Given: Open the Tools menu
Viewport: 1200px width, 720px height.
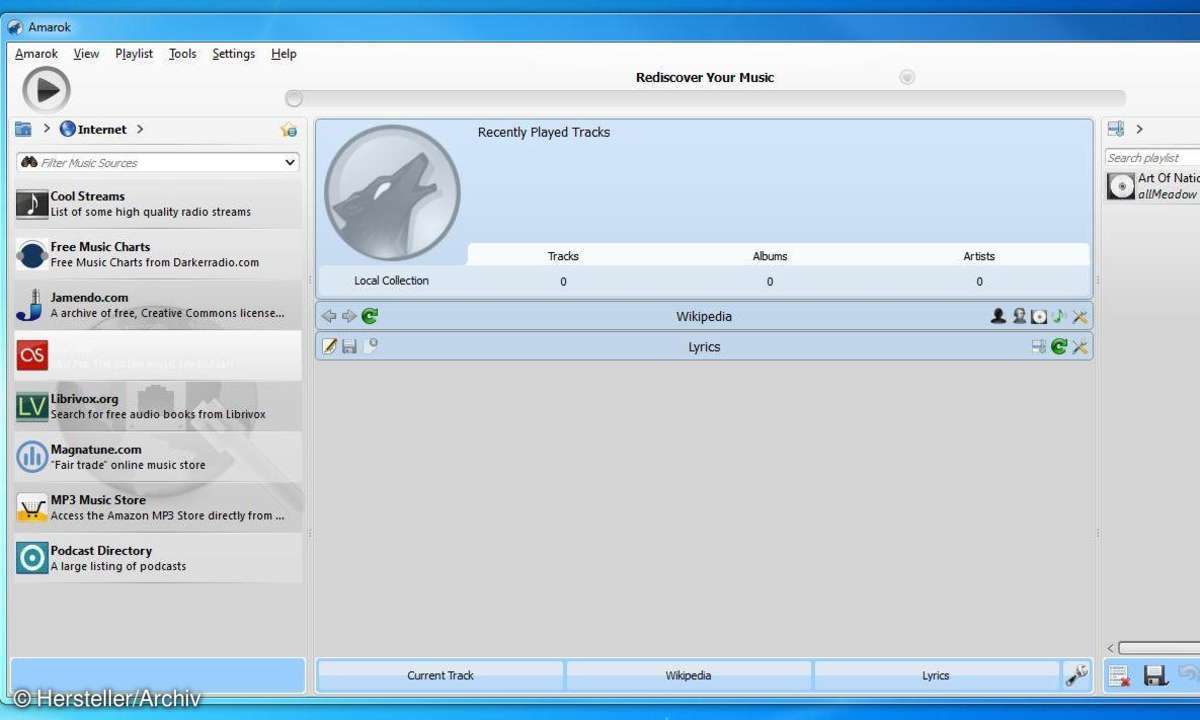Looking at the screenshot, I should tap(183, 54).
